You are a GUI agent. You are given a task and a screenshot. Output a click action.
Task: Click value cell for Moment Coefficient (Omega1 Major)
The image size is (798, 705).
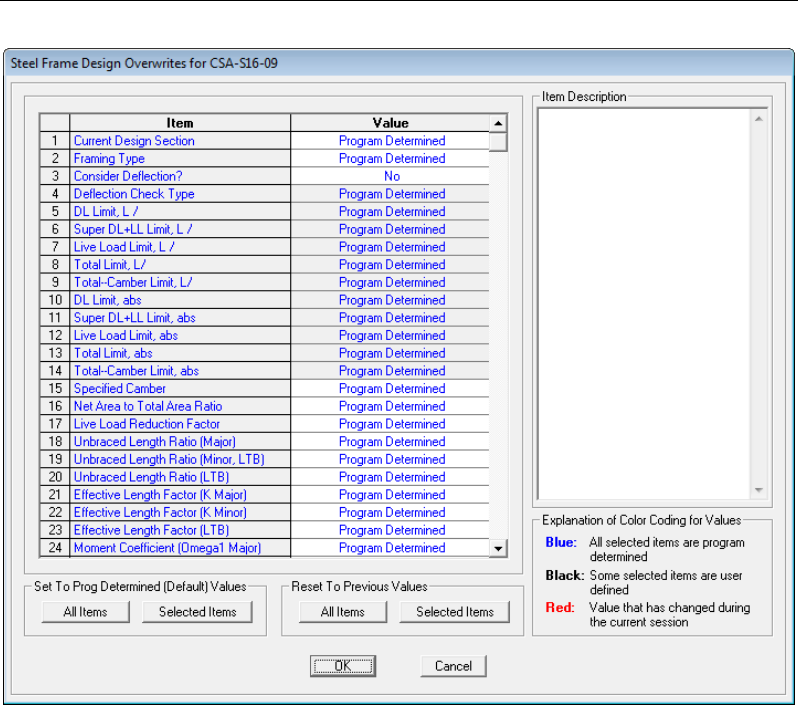390,548
